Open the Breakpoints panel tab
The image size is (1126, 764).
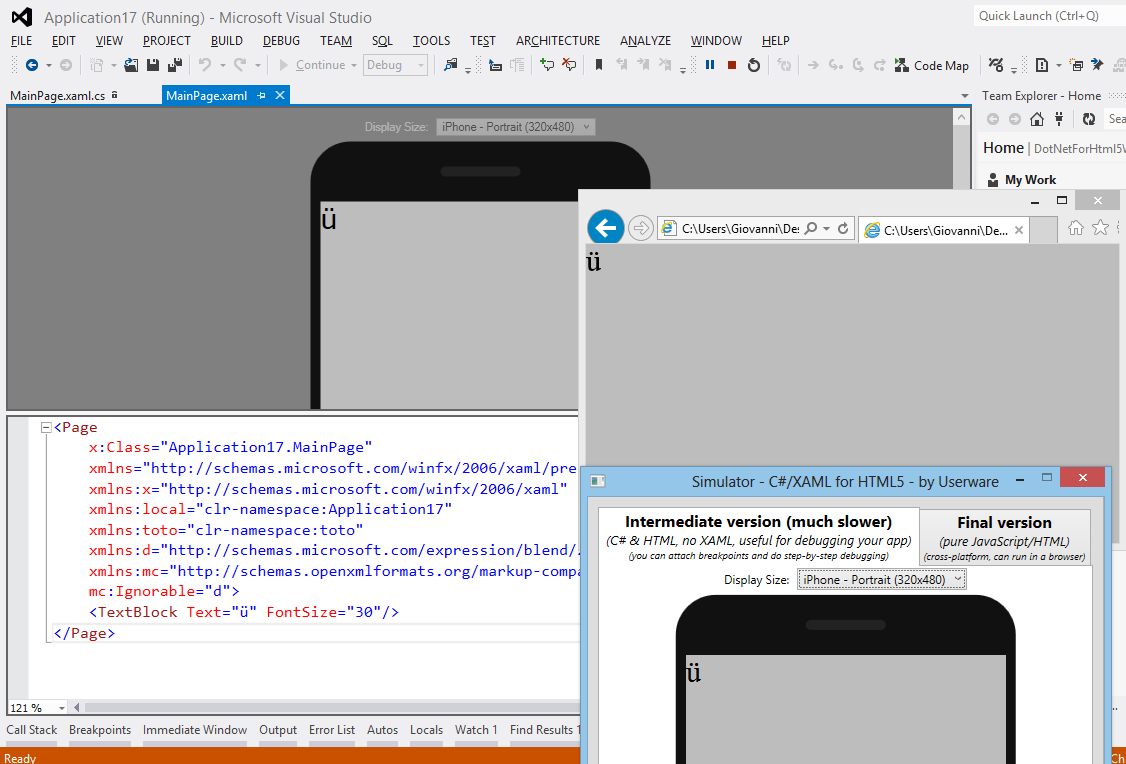[100, 730]
